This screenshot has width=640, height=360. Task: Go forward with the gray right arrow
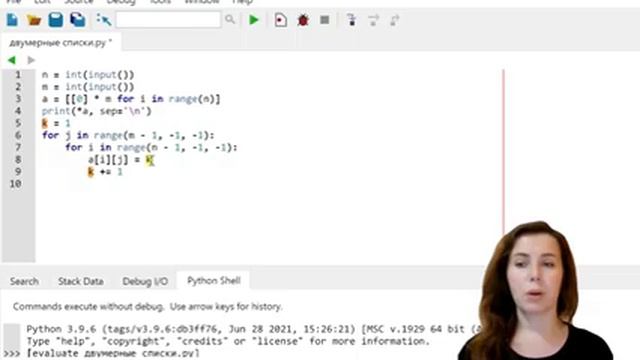coord(31,60)
